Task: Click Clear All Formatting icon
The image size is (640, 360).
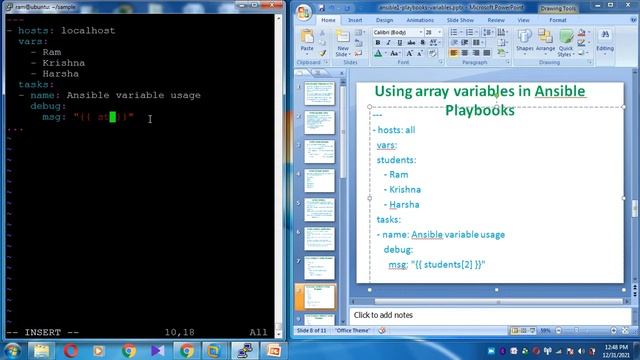Action: 433,53
